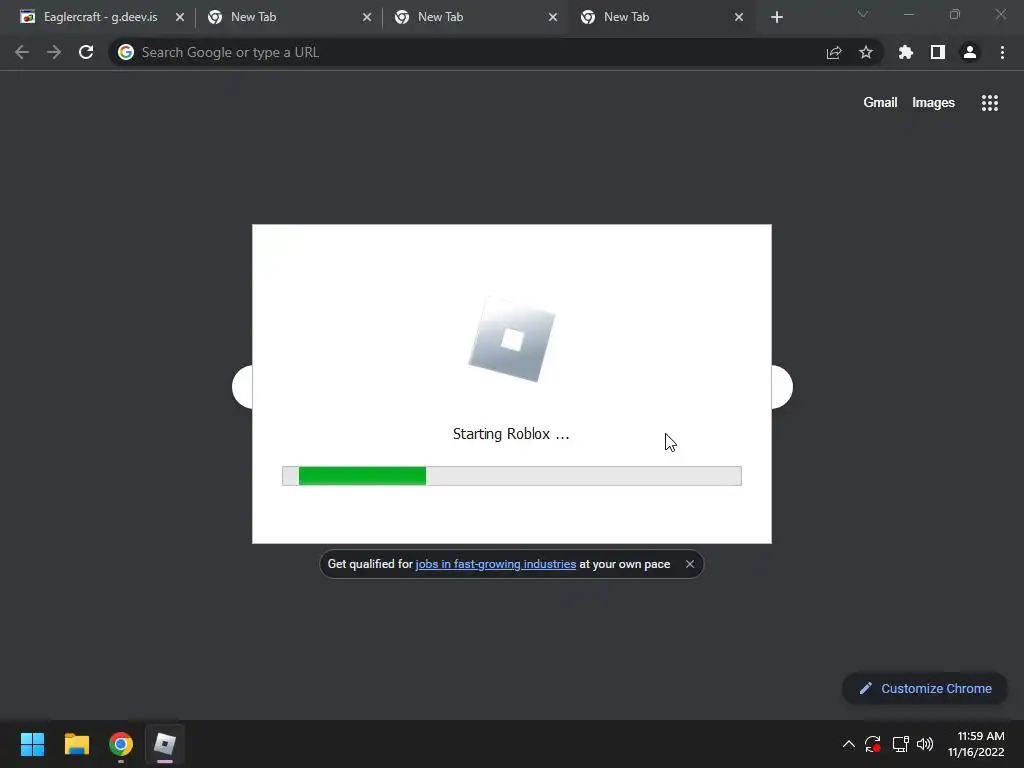This screenshot has width=1024, height=768.
Task: Open the volume speaker tray icon
Action: pyautogui.click(x=925, y=744)
